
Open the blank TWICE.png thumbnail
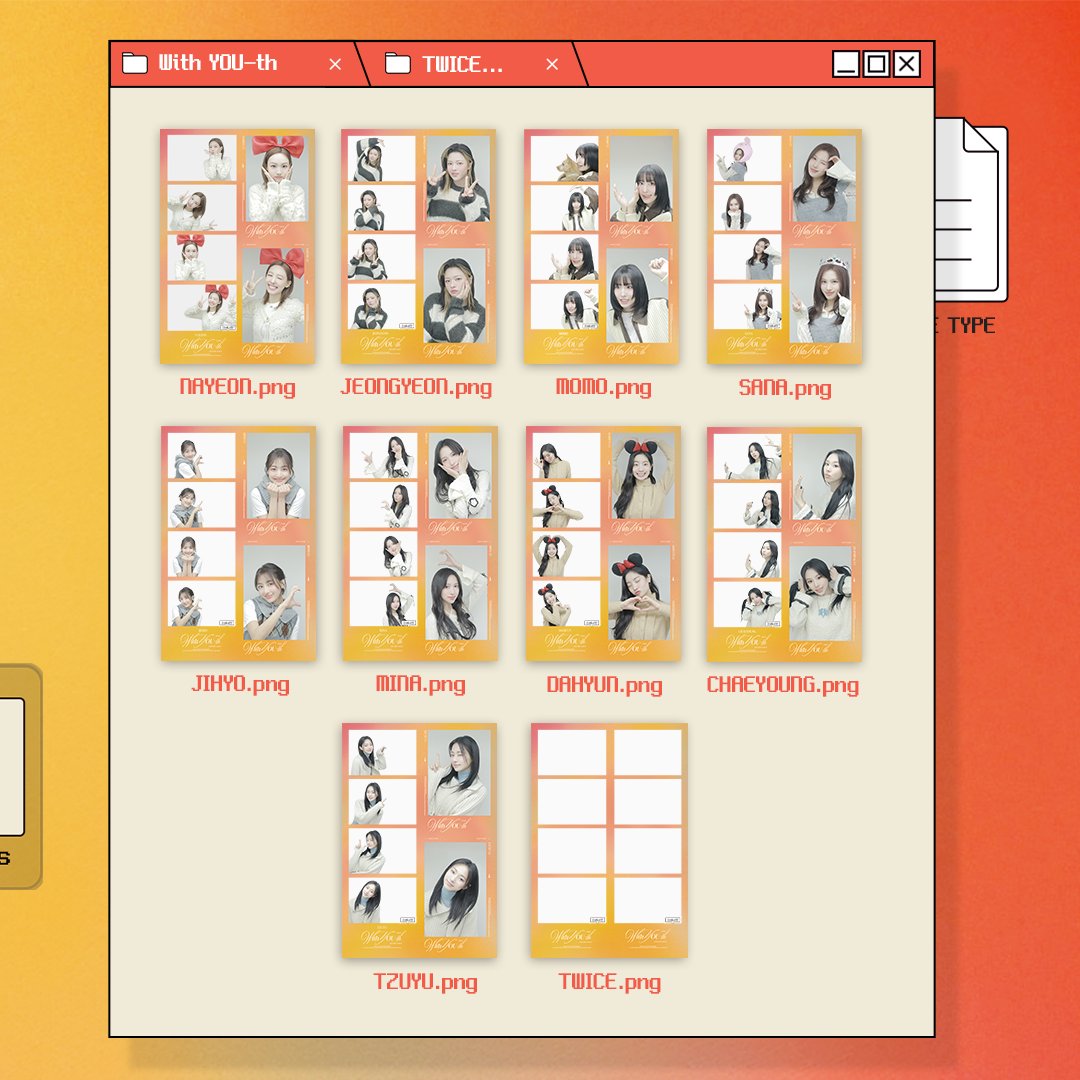click(x=610, y=840)
